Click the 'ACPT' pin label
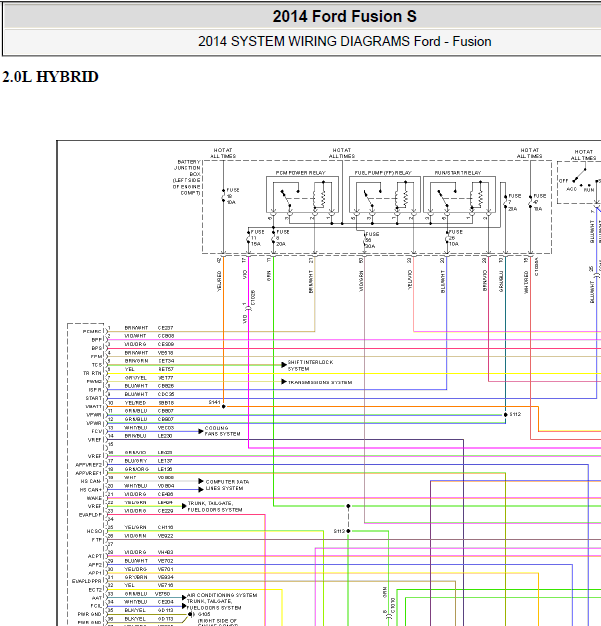This screenshot has height=626, width=601. point(95,556)
